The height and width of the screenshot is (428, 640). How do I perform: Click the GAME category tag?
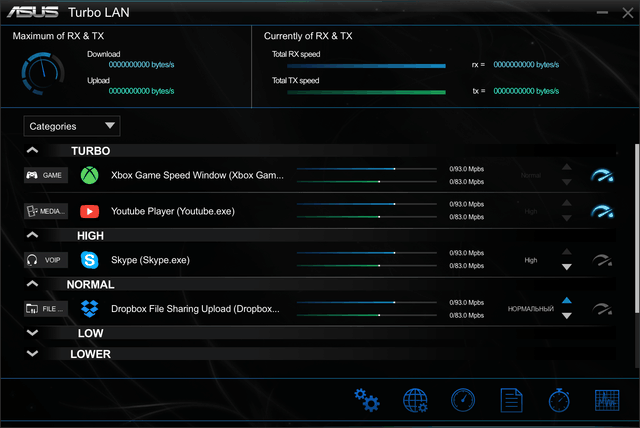click(x=46, y=175)
